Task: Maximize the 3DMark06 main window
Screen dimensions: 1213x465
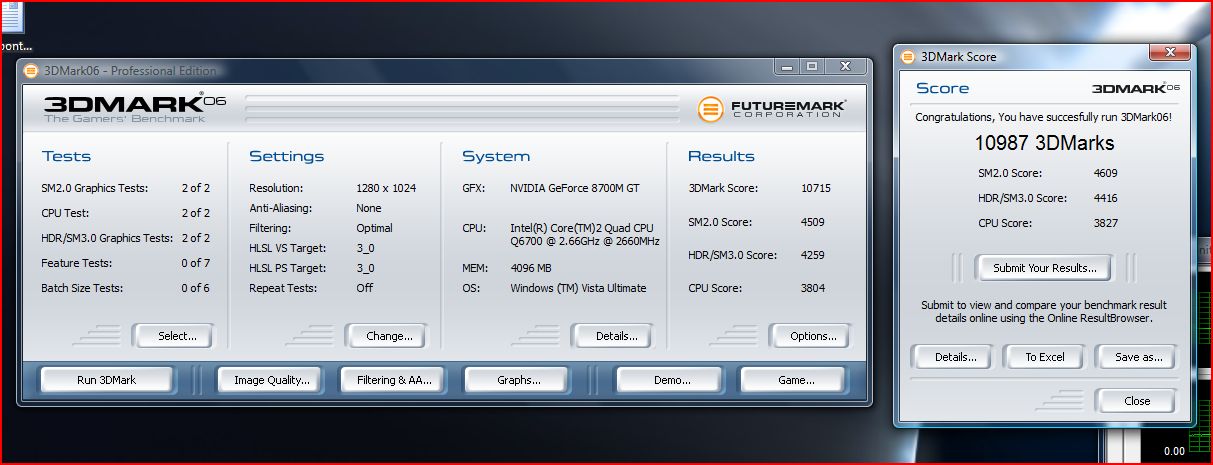Action: coord(812,67)
